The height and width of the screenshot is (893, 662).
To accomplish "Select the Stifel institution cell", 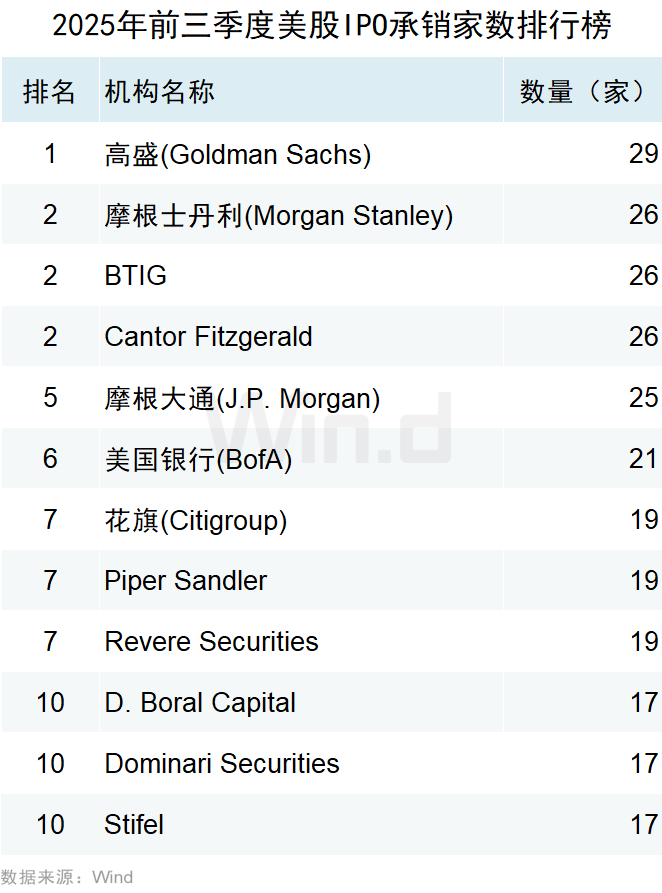I will [134, 825].
